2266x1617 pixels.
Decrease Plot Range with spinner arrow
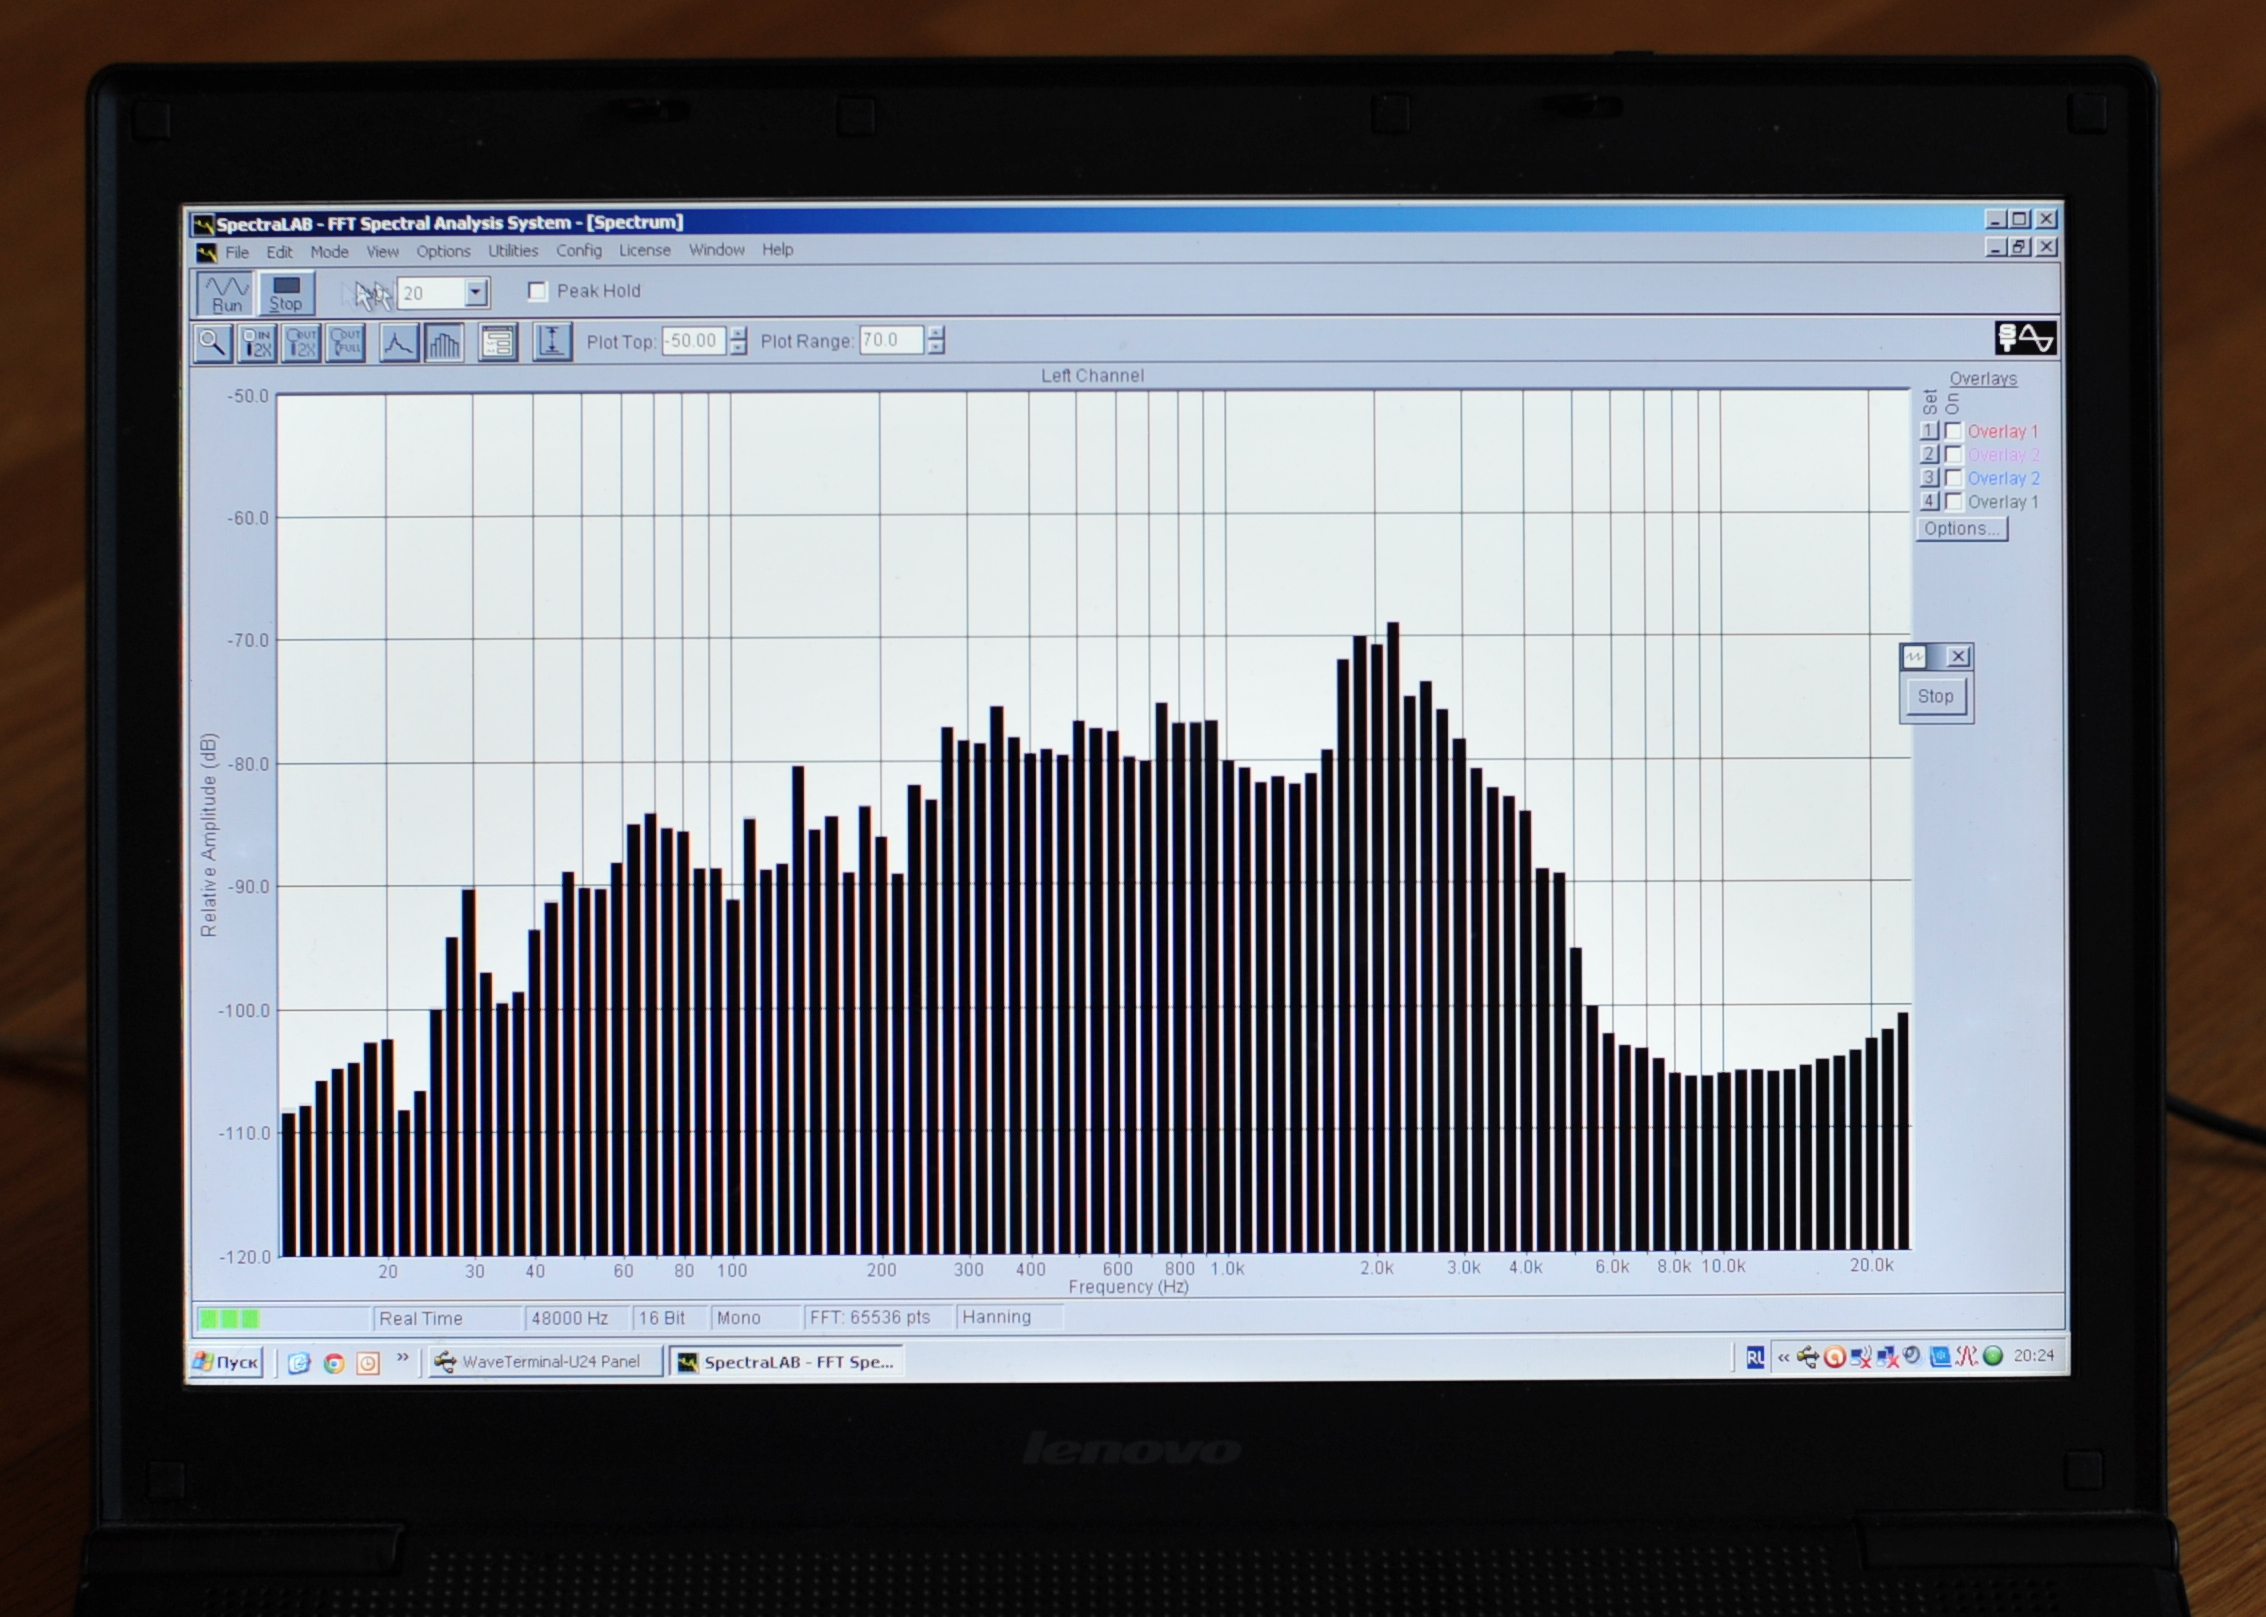coord(935,348)
